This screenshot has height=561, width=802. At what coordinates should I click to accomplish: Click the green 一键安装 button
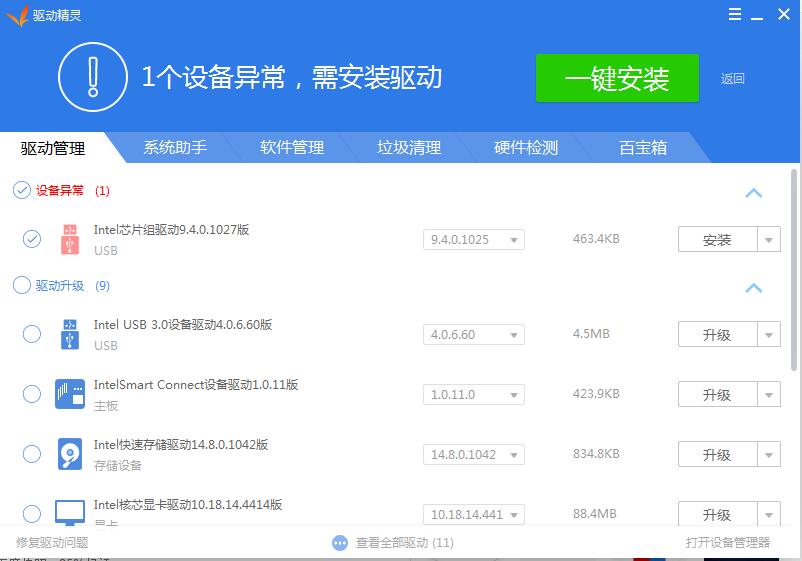(x=617, y=78)
